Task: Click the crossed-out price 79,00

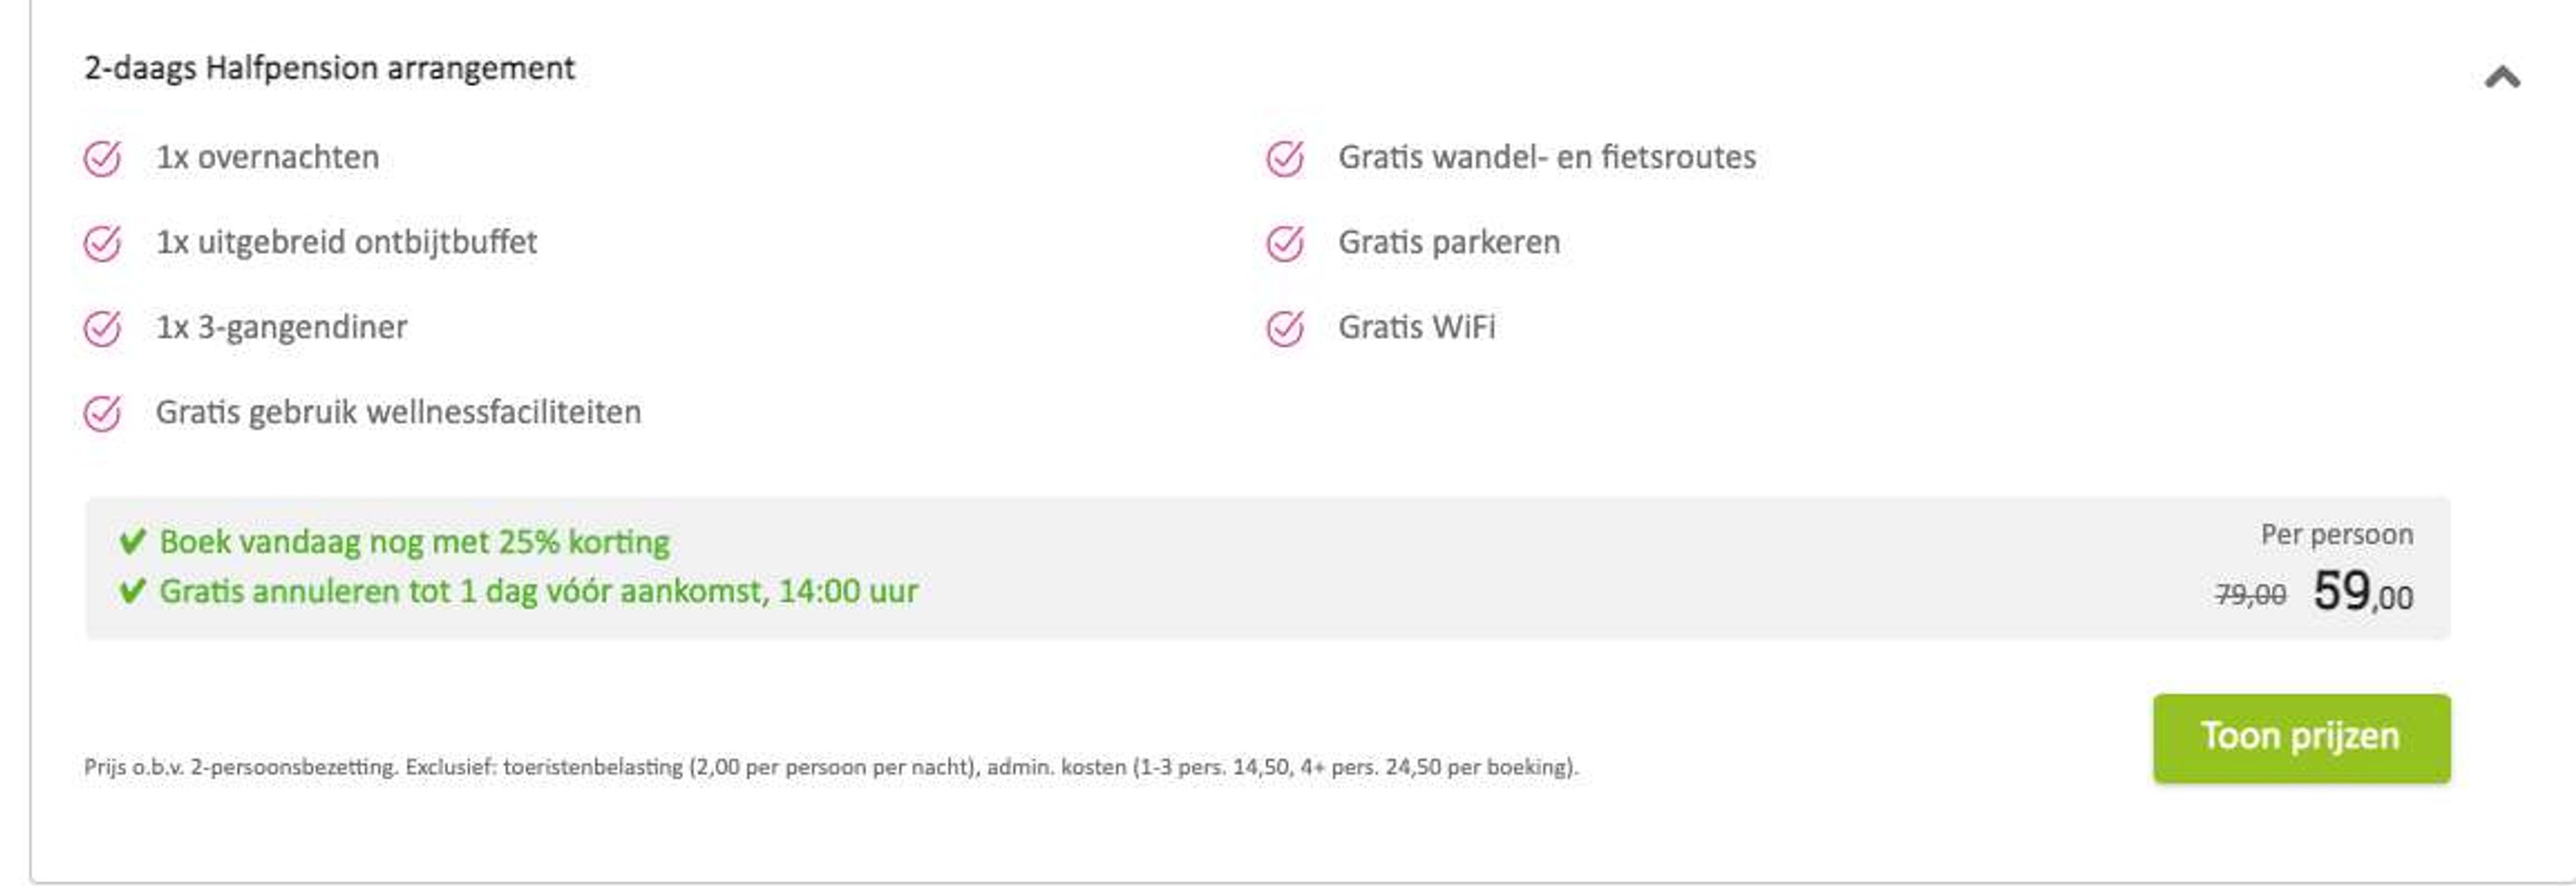Action: [x=2250, y=595]
